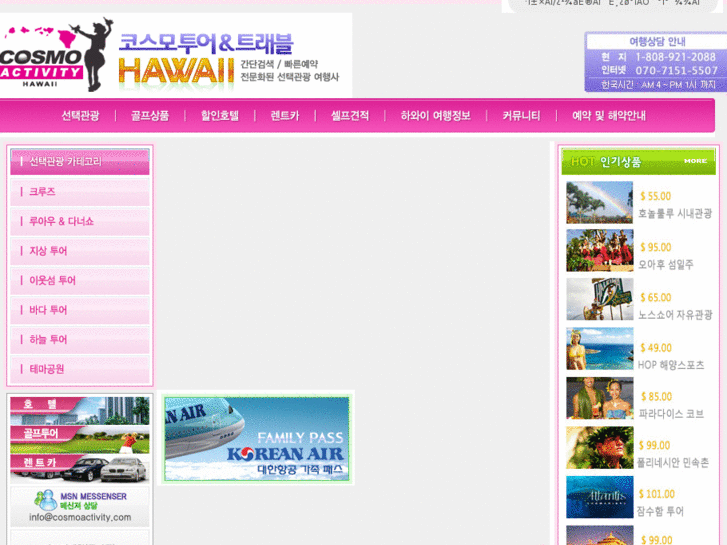Open the 할인호텔 menu item
This screenshot has height=545, width=727.
[x=220, y=115]
